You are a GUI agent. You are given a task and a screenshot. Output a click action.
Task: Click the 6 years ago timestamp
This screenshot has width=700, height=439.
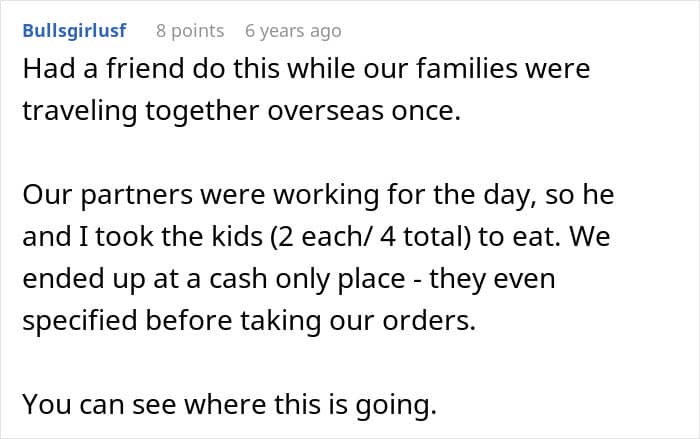[293, 31]
